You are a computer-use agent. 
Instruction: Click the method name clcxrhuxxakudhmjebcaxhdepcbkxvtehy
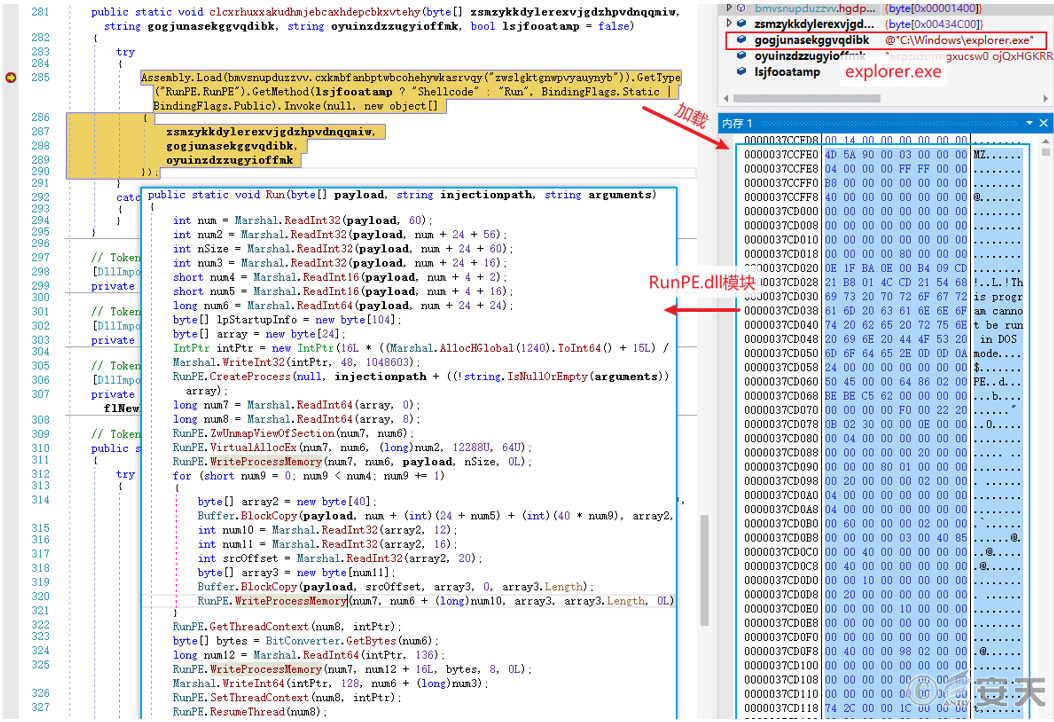tap(315, 12)
